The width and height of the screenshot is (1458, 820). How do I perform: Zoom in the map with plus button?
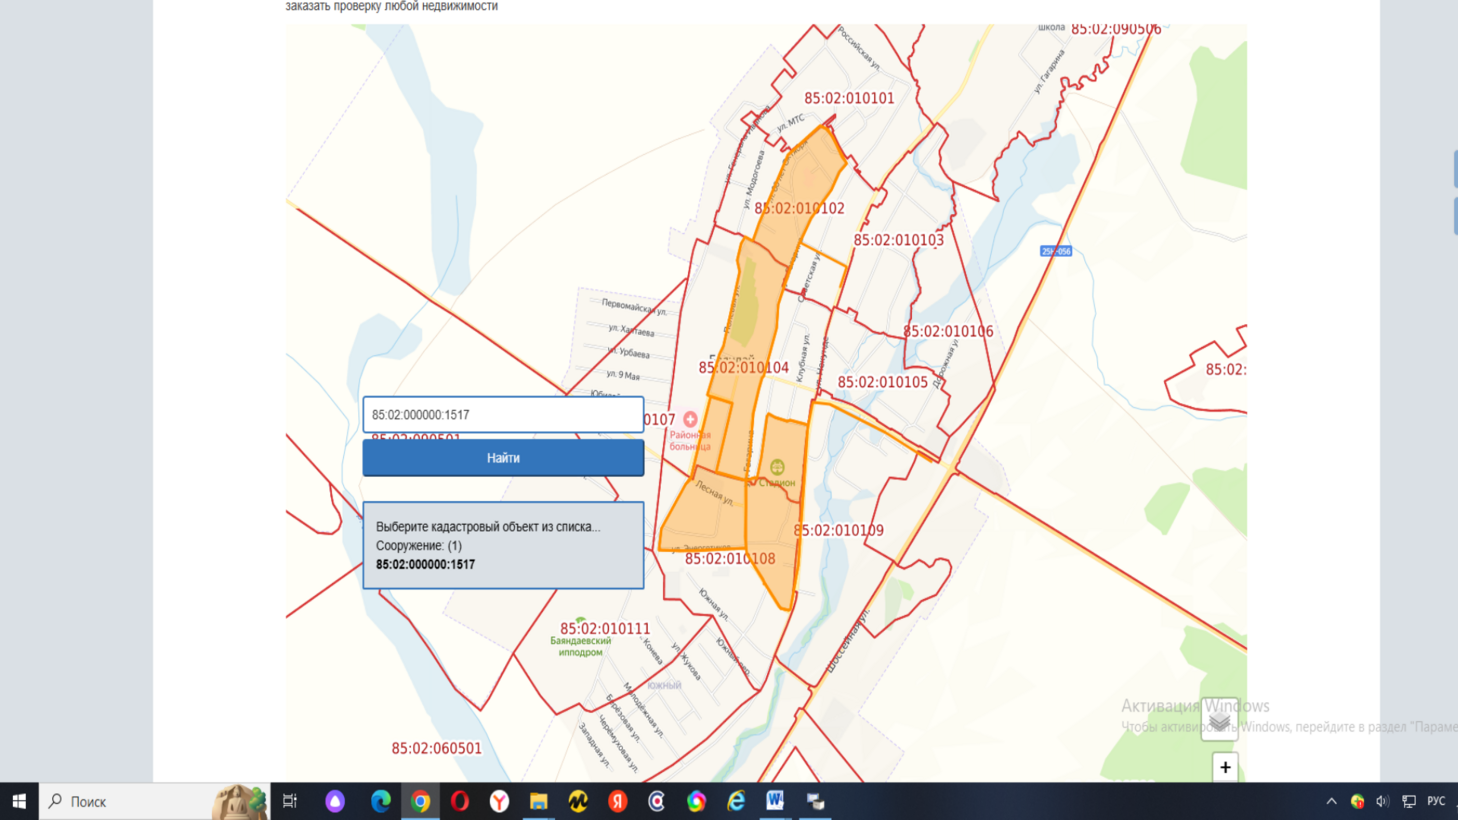[x=1225, y=767]
